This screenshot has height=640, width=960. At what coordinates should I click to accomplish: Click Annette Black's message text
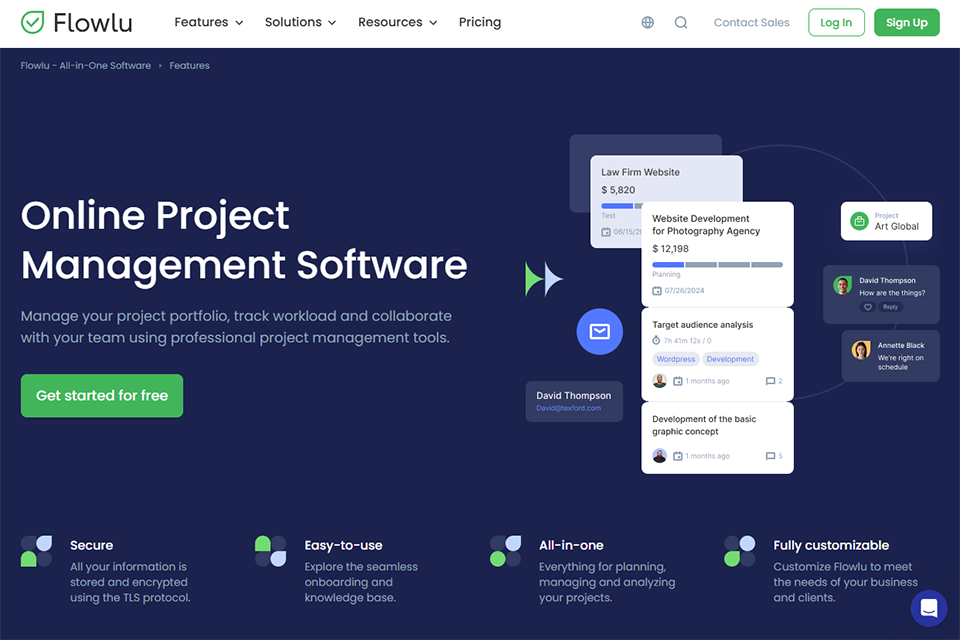[901, 363]
